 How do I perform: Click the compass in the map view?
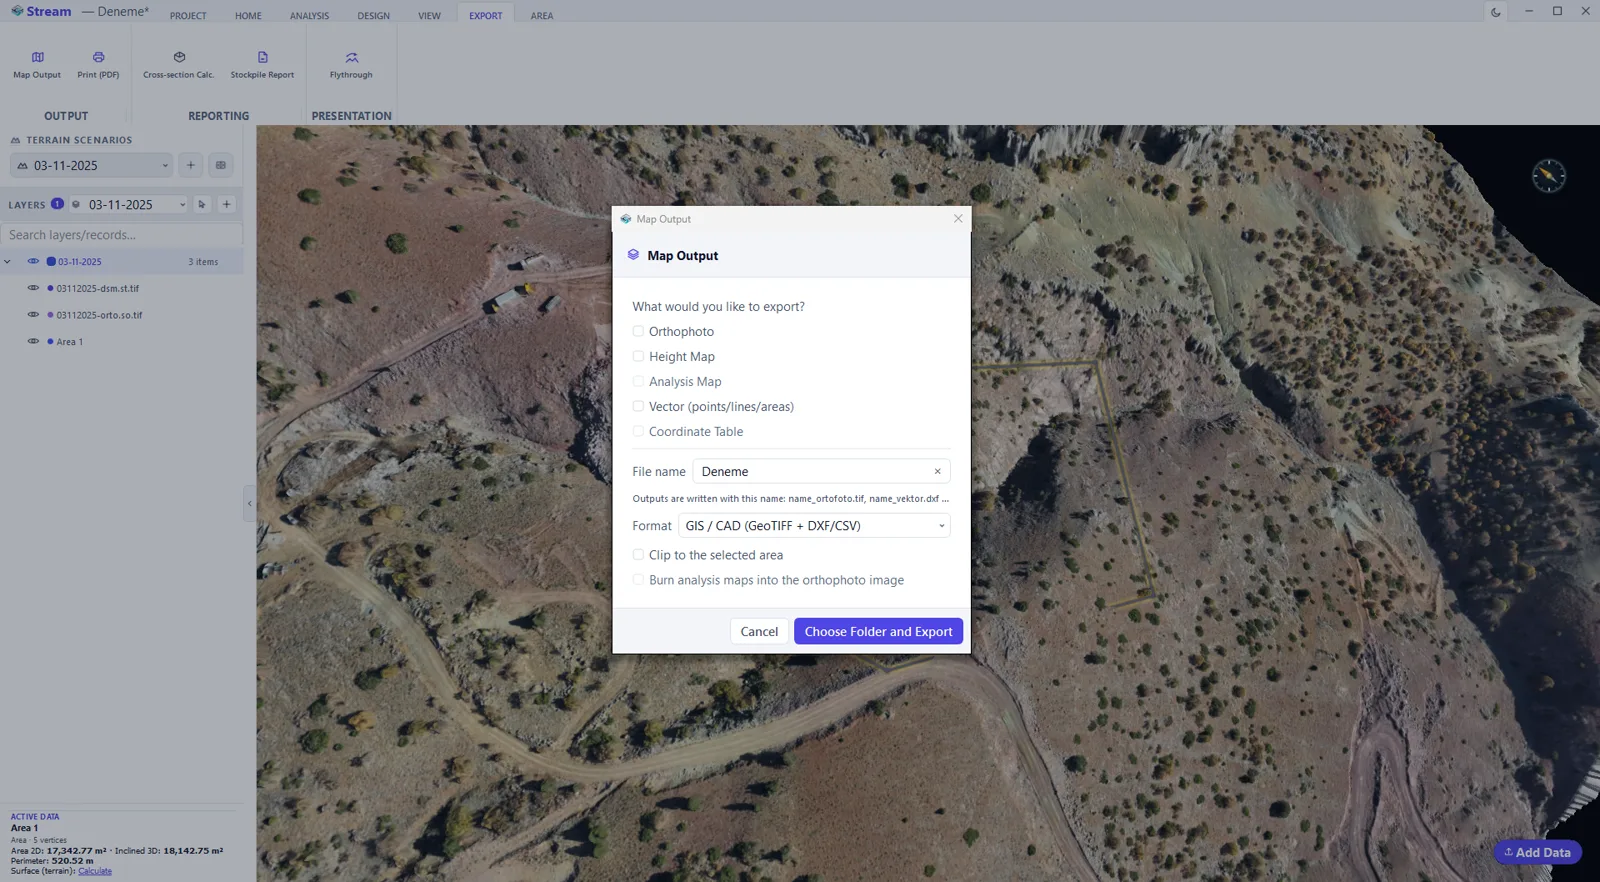pos(1549,176)
